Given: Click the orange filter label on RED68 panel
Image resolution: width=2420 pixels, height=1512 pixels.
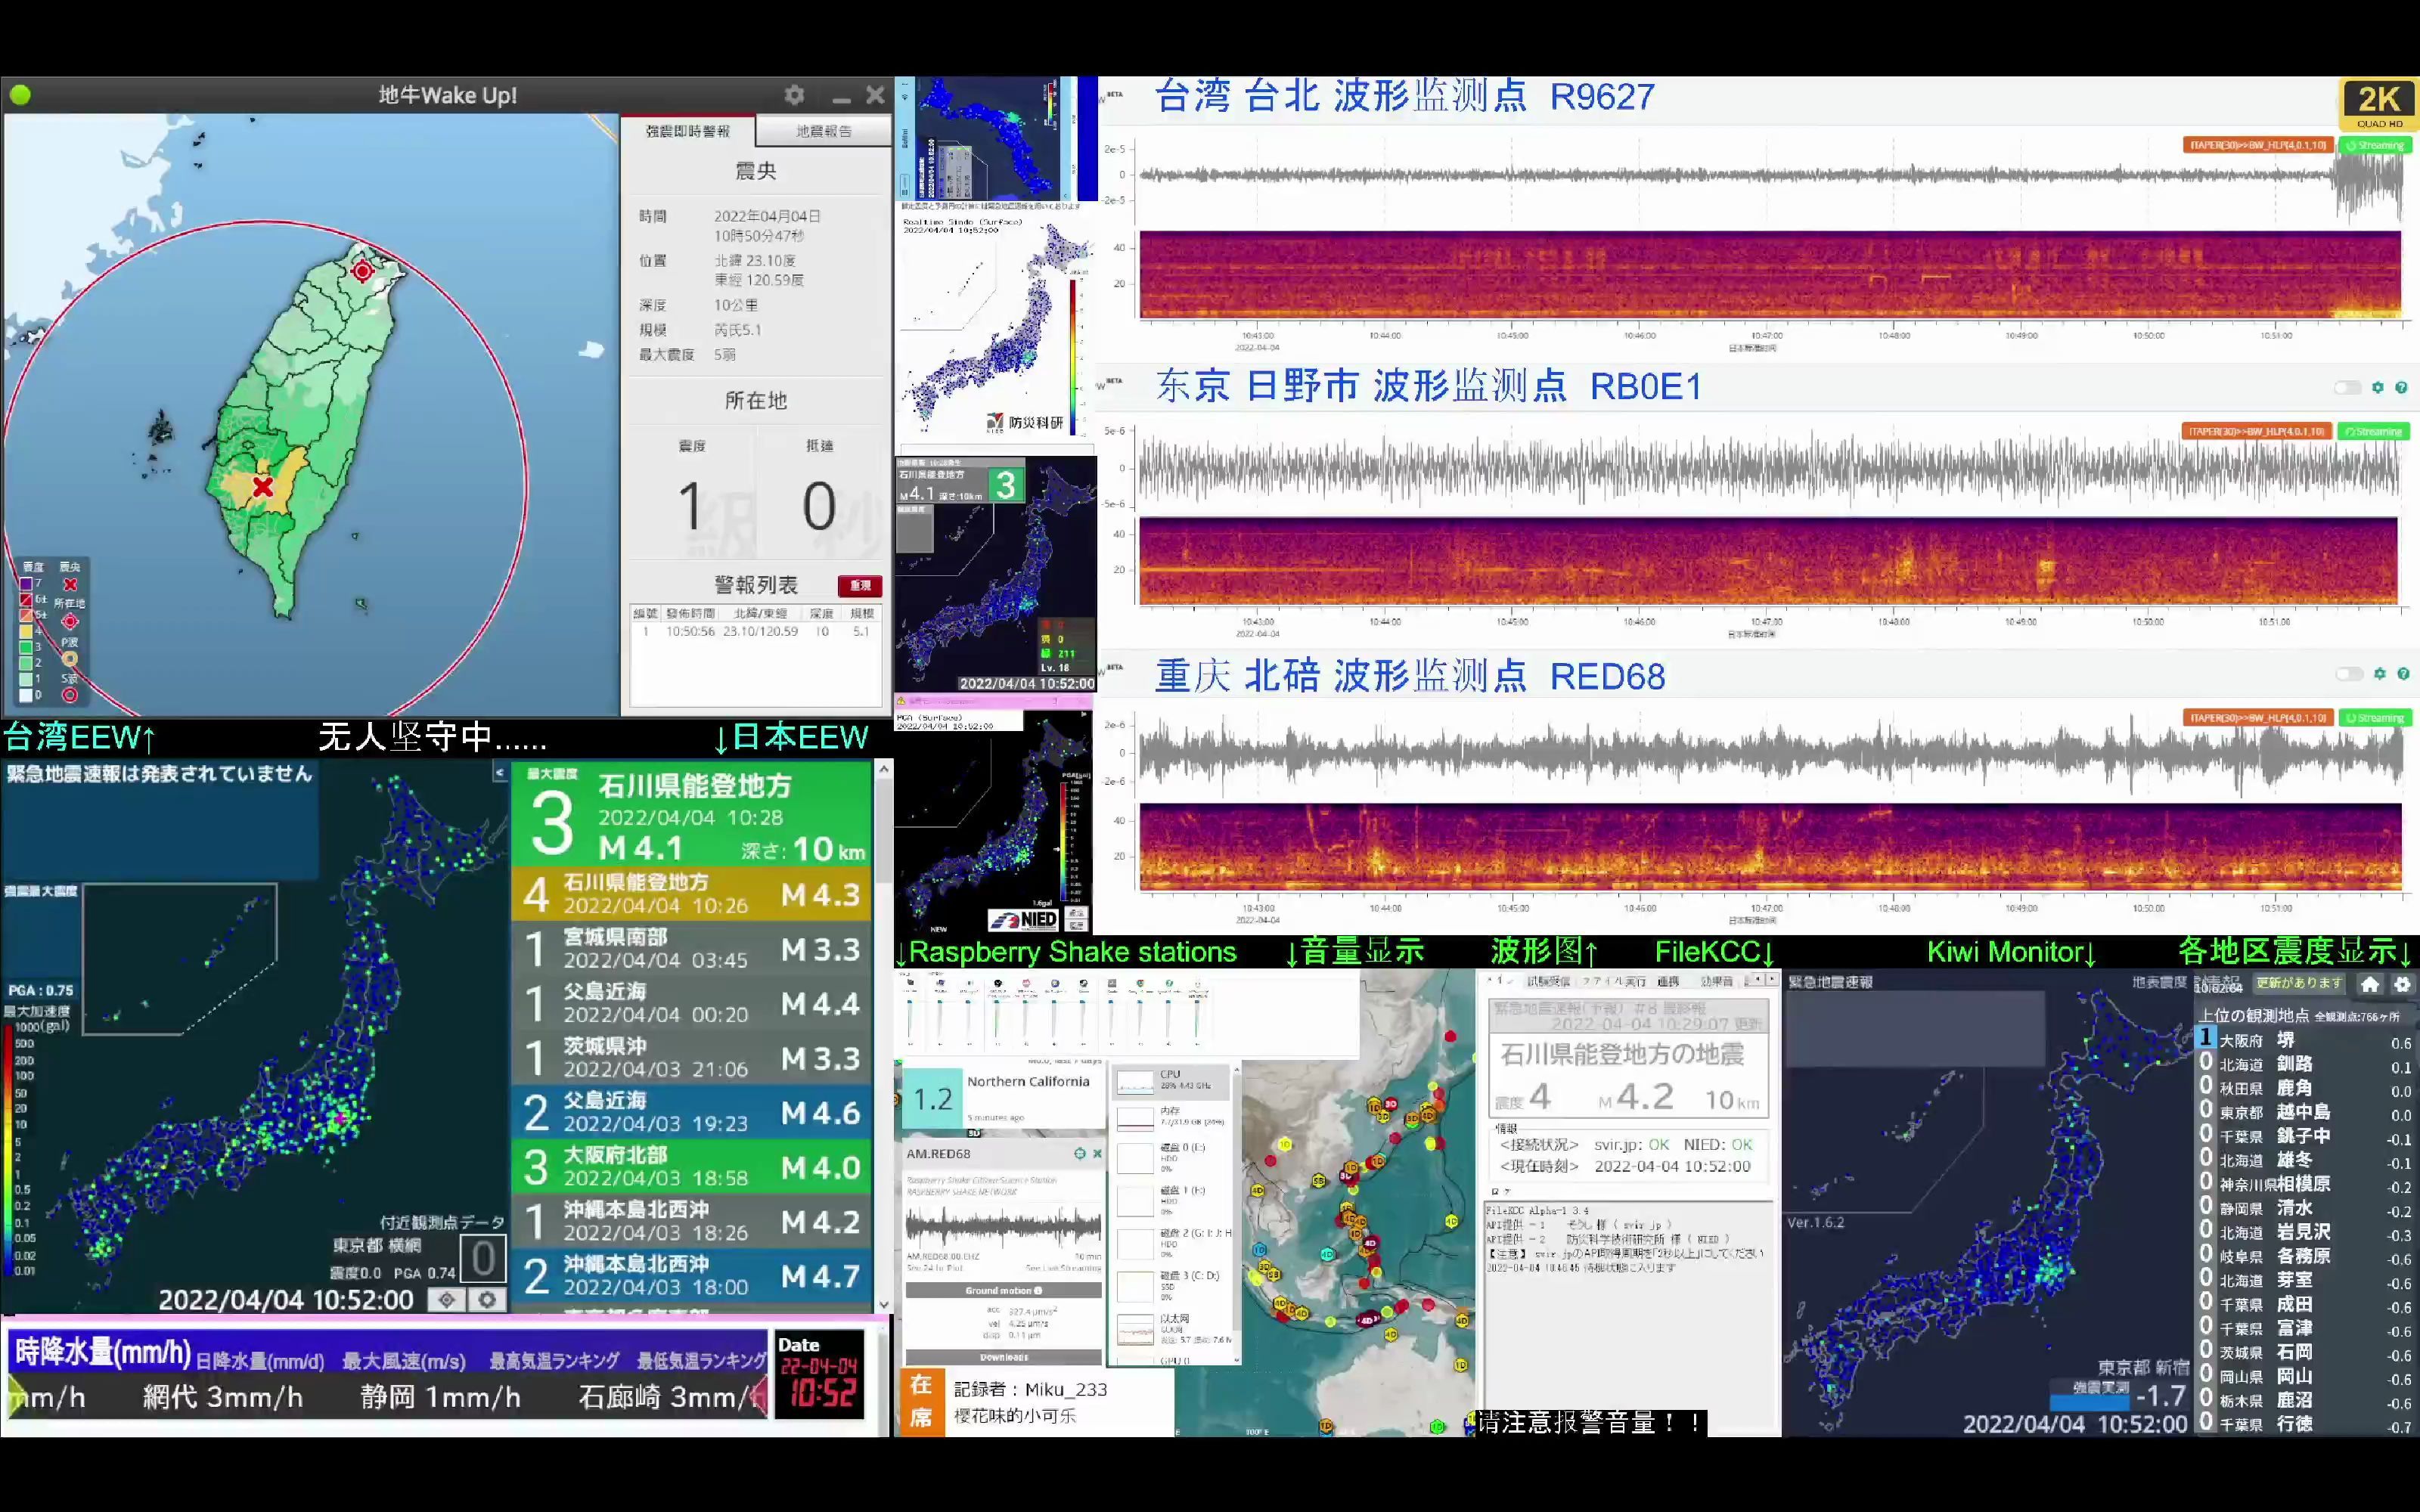Looking at the screenshot, I should tap(2258, 718).
